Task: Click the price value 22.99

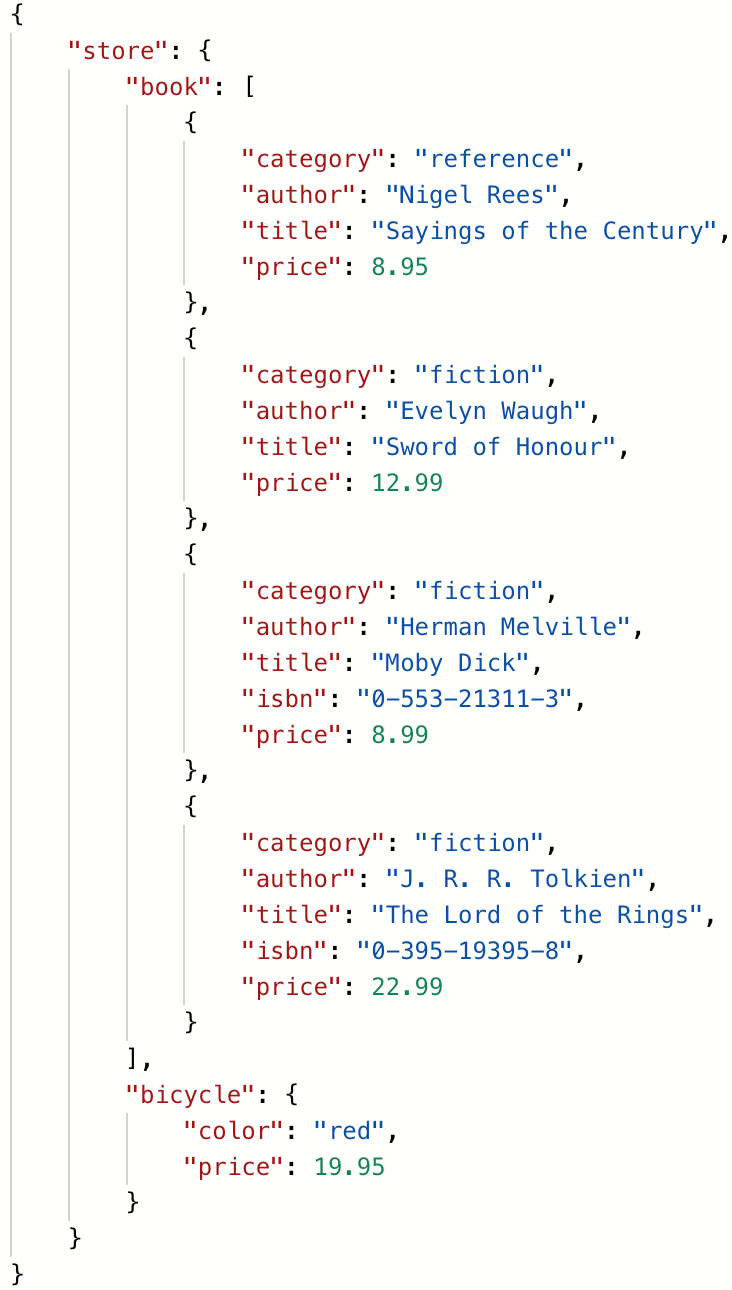Action: (x=407, y=987)
